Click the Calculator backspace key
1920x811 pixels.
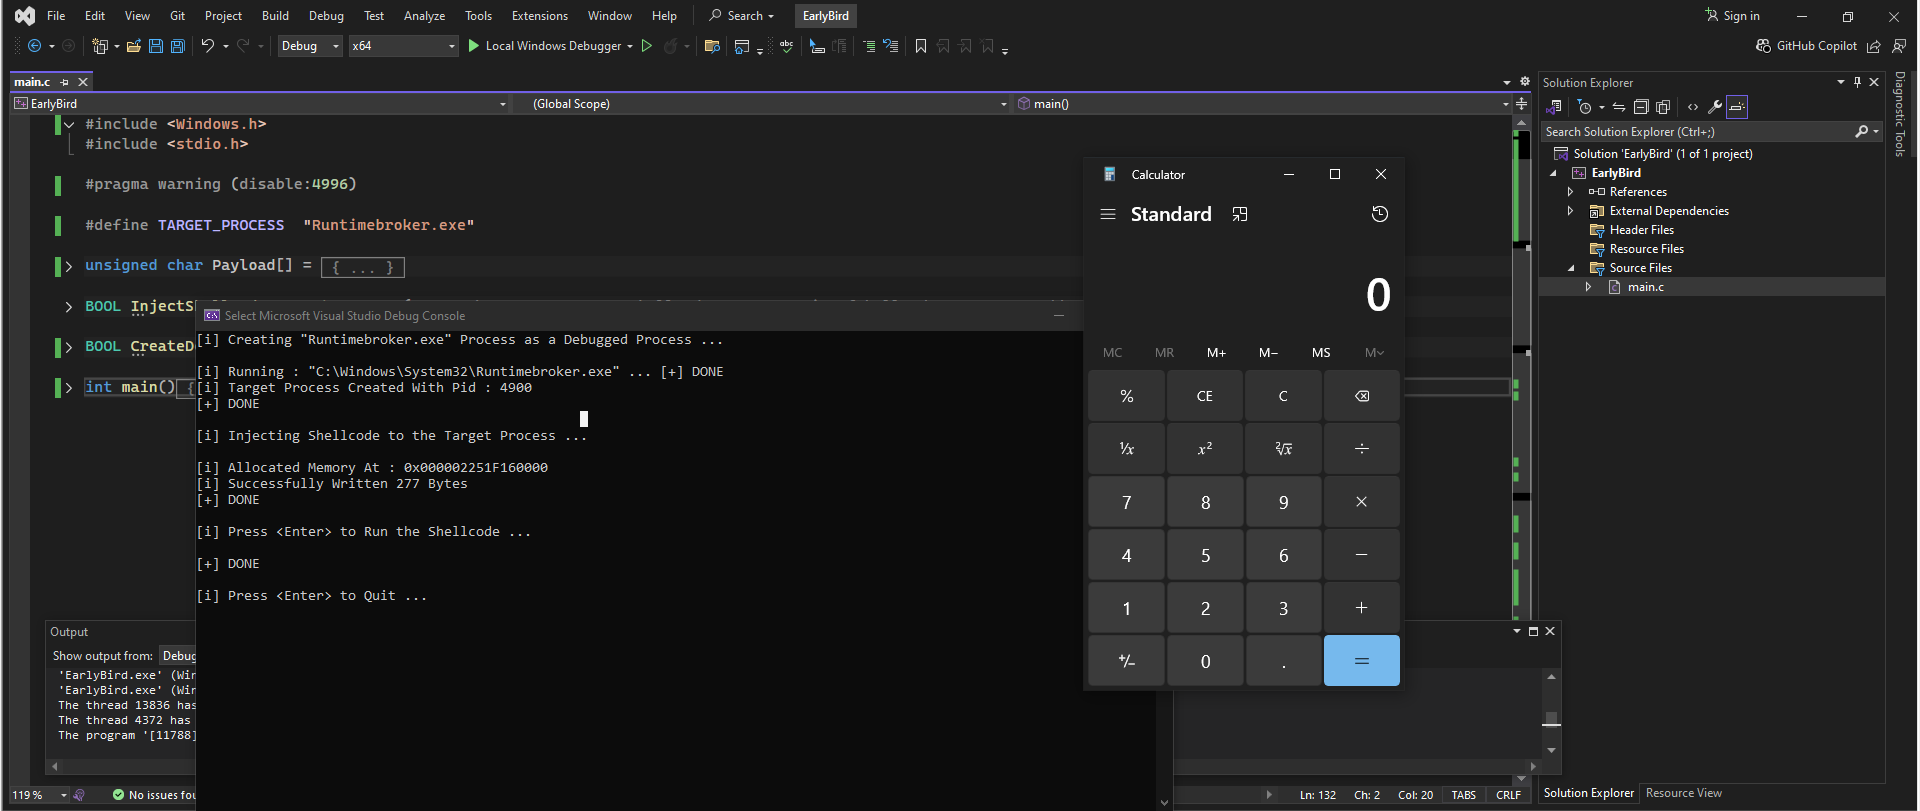[x=1362, y=396]
